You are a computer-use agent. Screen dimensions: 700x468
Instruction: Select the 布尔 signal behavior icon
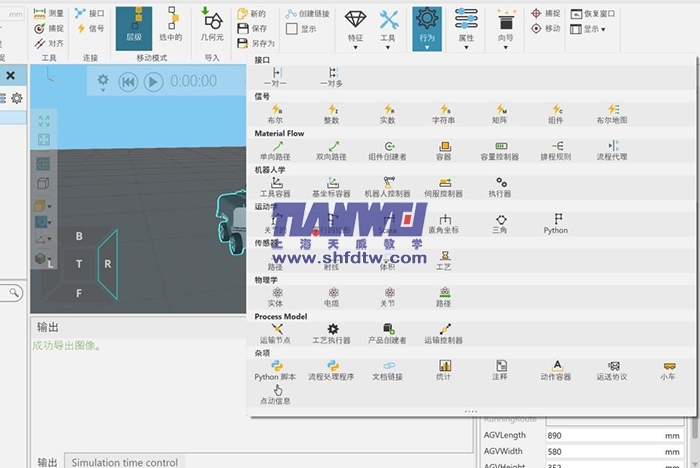click(x=275, y=113)
